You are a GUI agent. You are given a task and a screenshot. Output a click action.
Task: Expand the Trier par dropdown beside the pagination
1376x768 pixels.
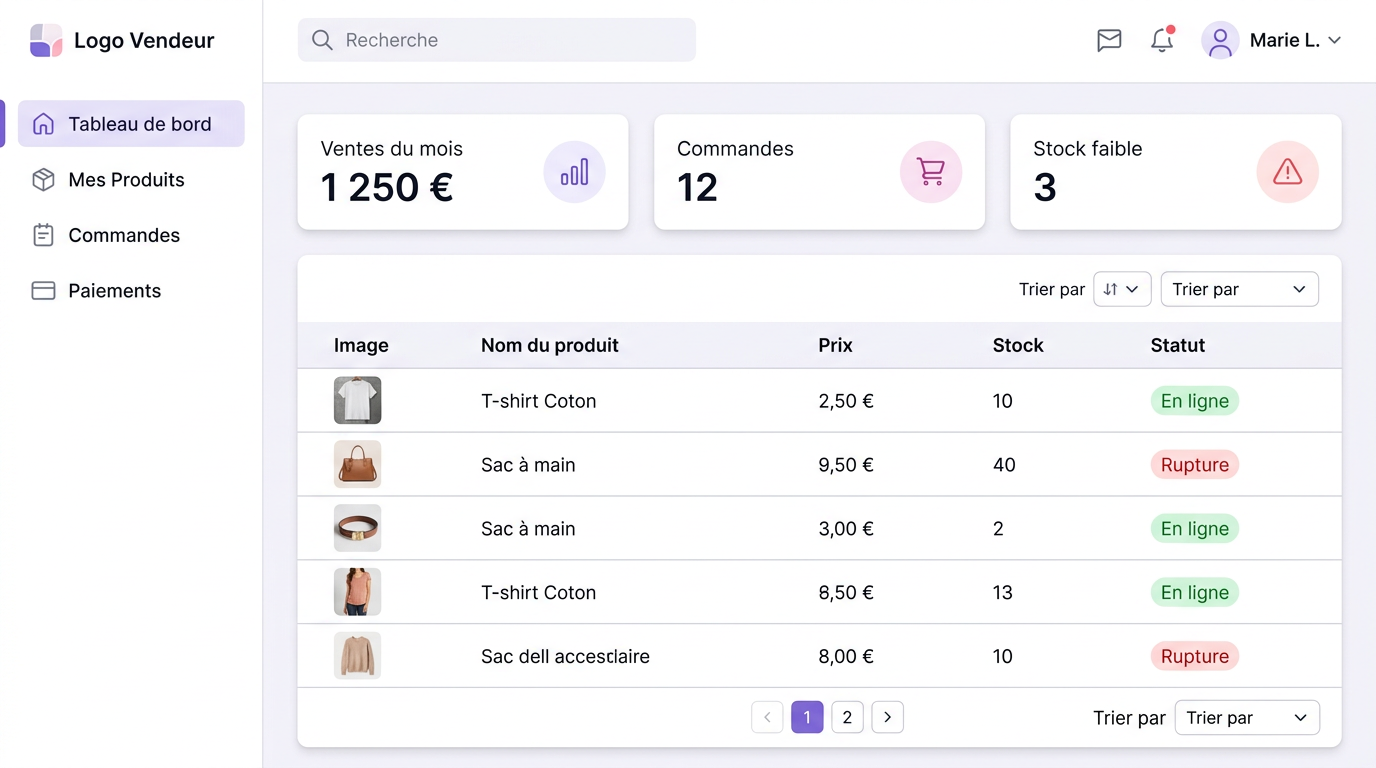1247,718
